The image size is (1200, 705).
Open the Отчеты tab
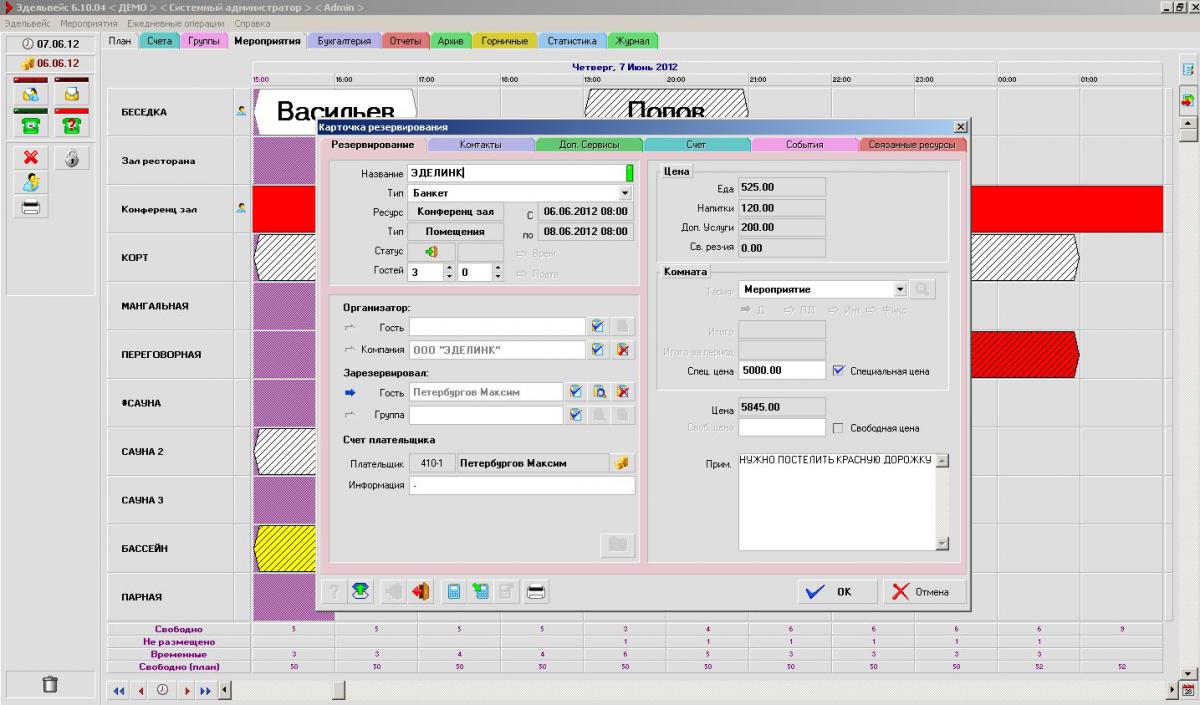click(405, 41)
